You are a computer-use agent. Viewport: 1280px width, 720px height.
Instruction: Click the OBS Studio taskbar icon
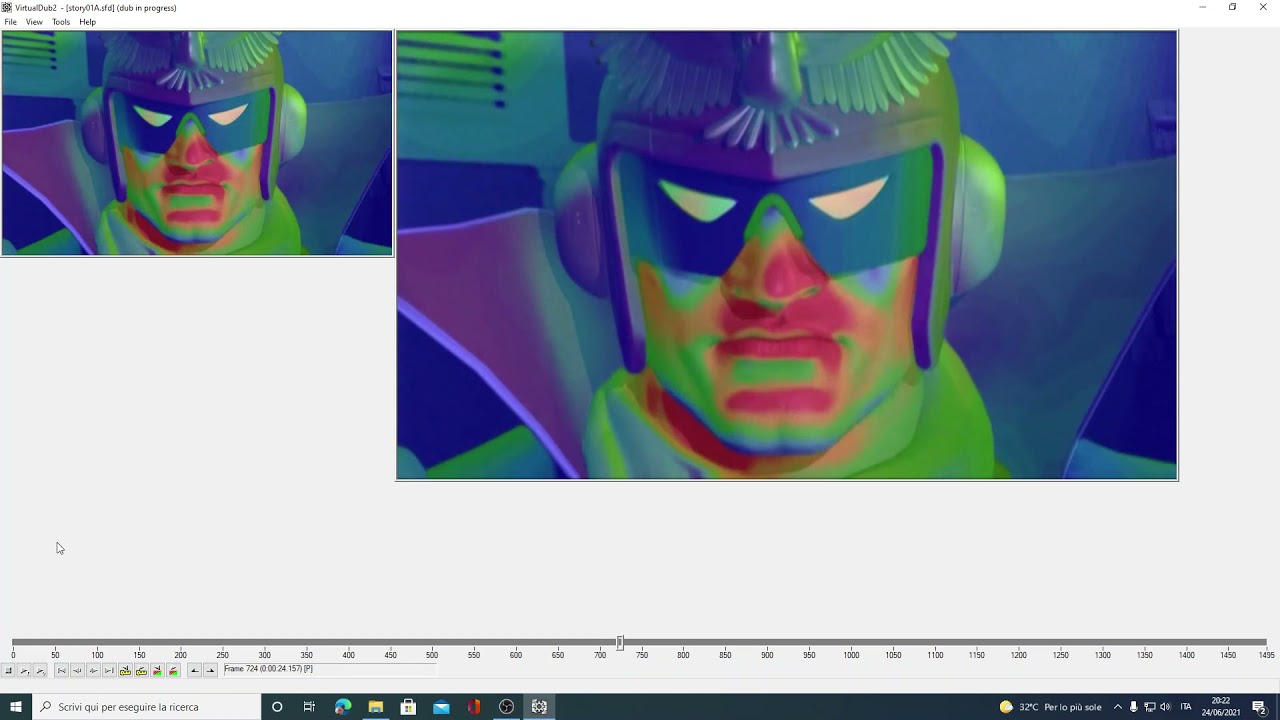pyautogui.click(x=507, y=707)
